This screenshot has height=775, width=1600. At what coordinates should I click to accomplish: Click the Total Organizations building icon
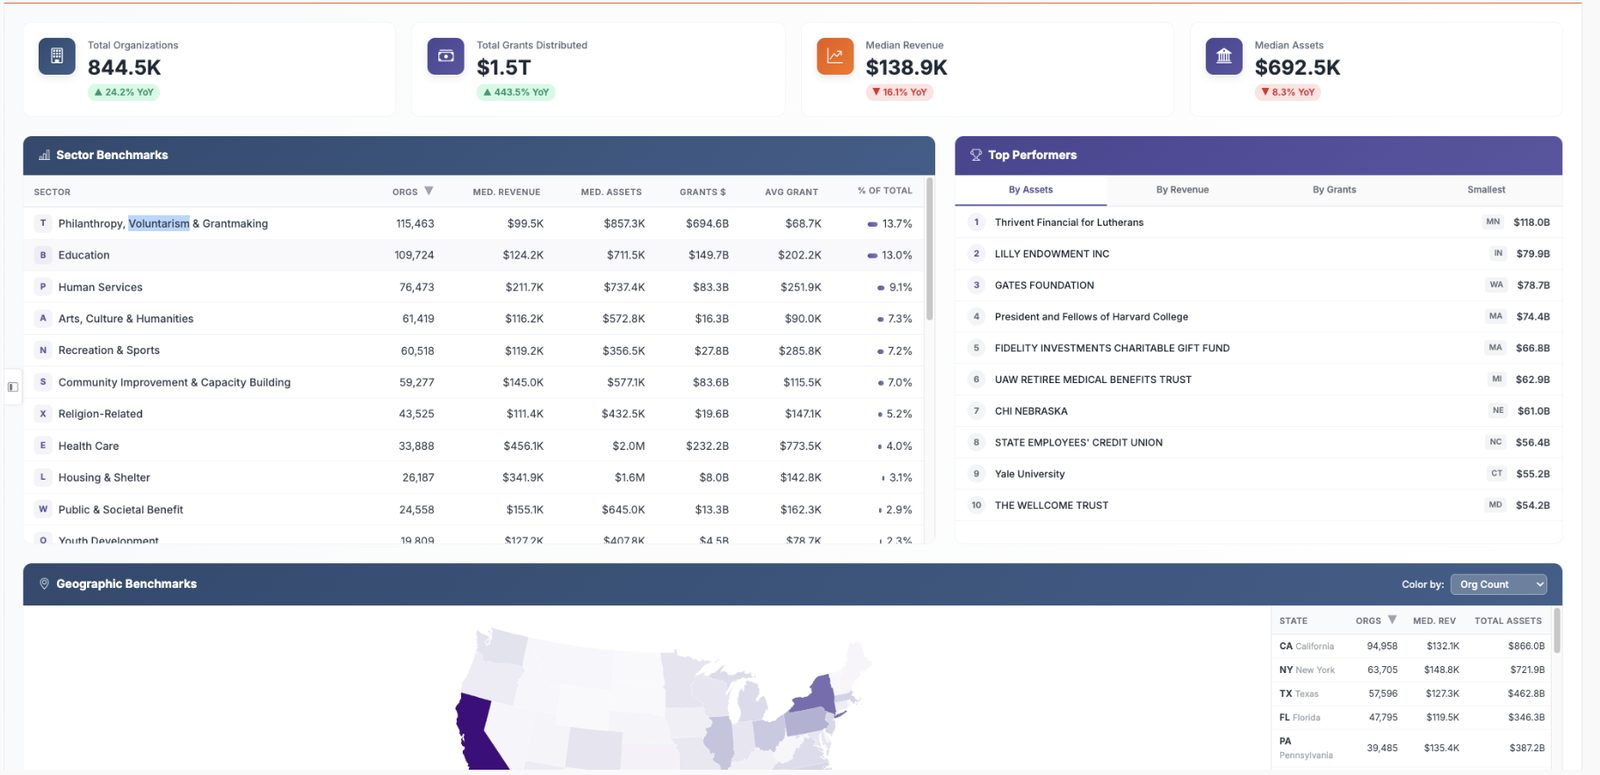(57, 56)
